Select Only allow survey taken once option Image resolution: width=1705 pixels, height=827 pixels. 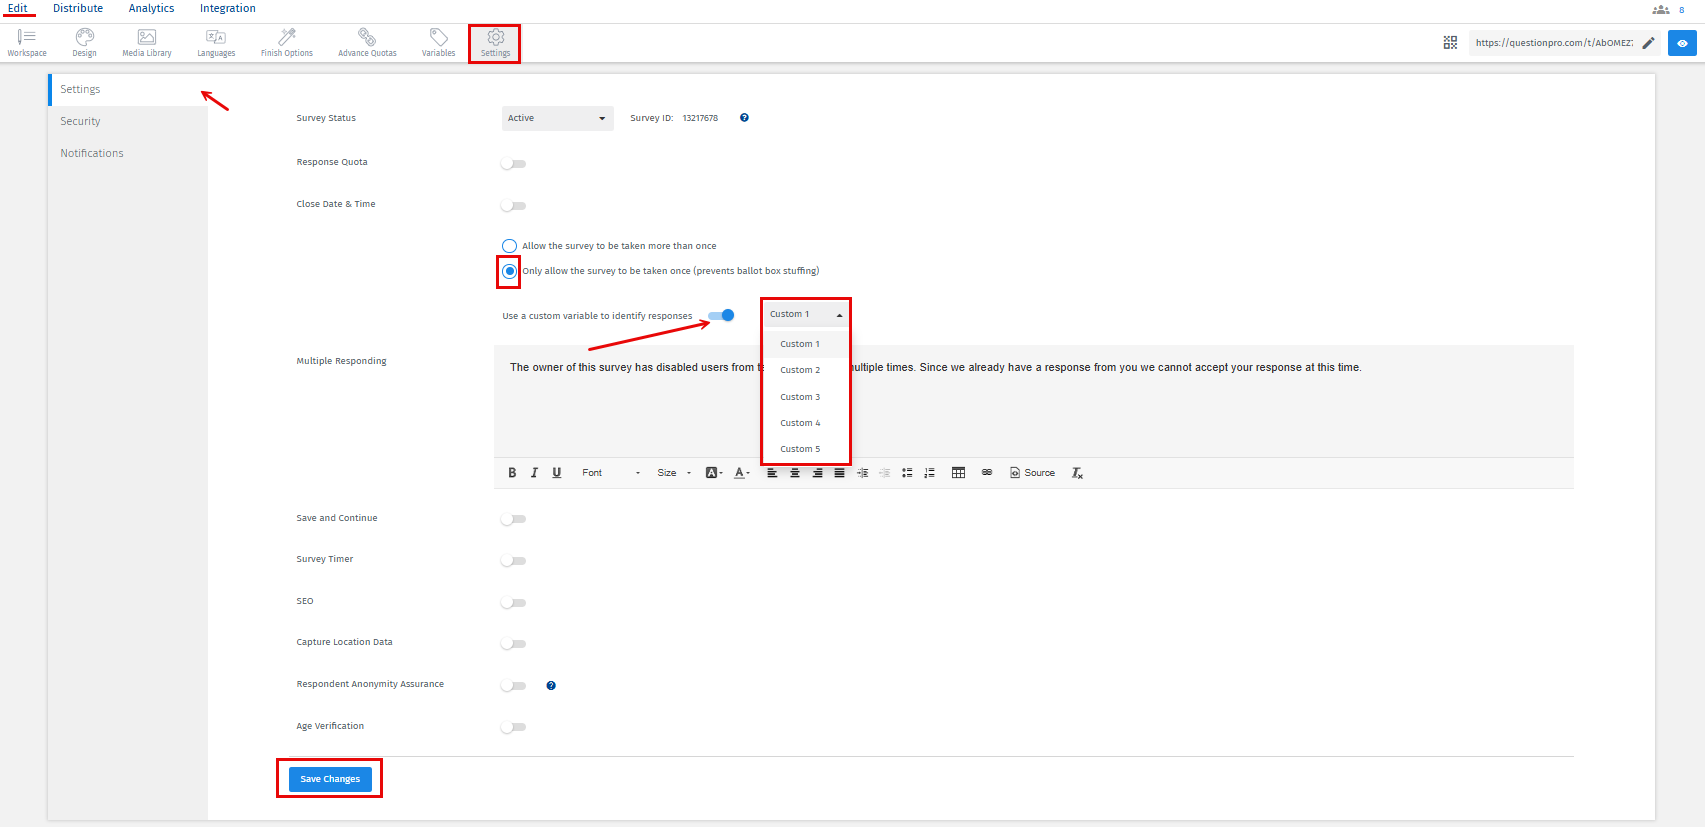pos(509,271)
